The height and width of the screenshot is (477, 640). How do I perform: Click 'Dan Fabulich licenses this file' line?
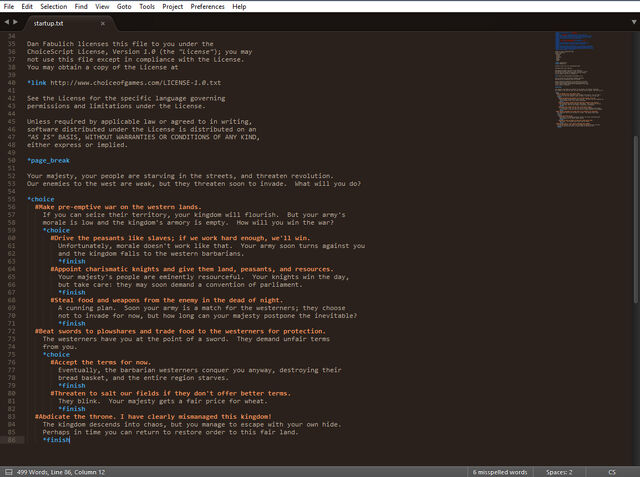click(120, 44)
